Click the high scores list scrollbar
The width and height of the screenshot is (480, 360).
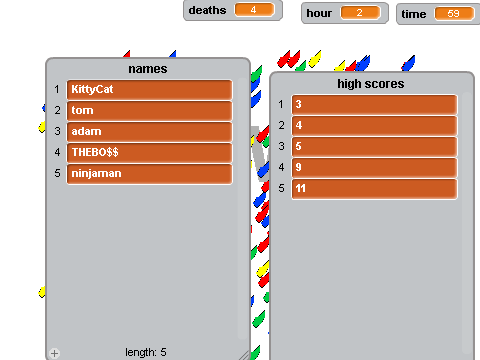[467, 223]
